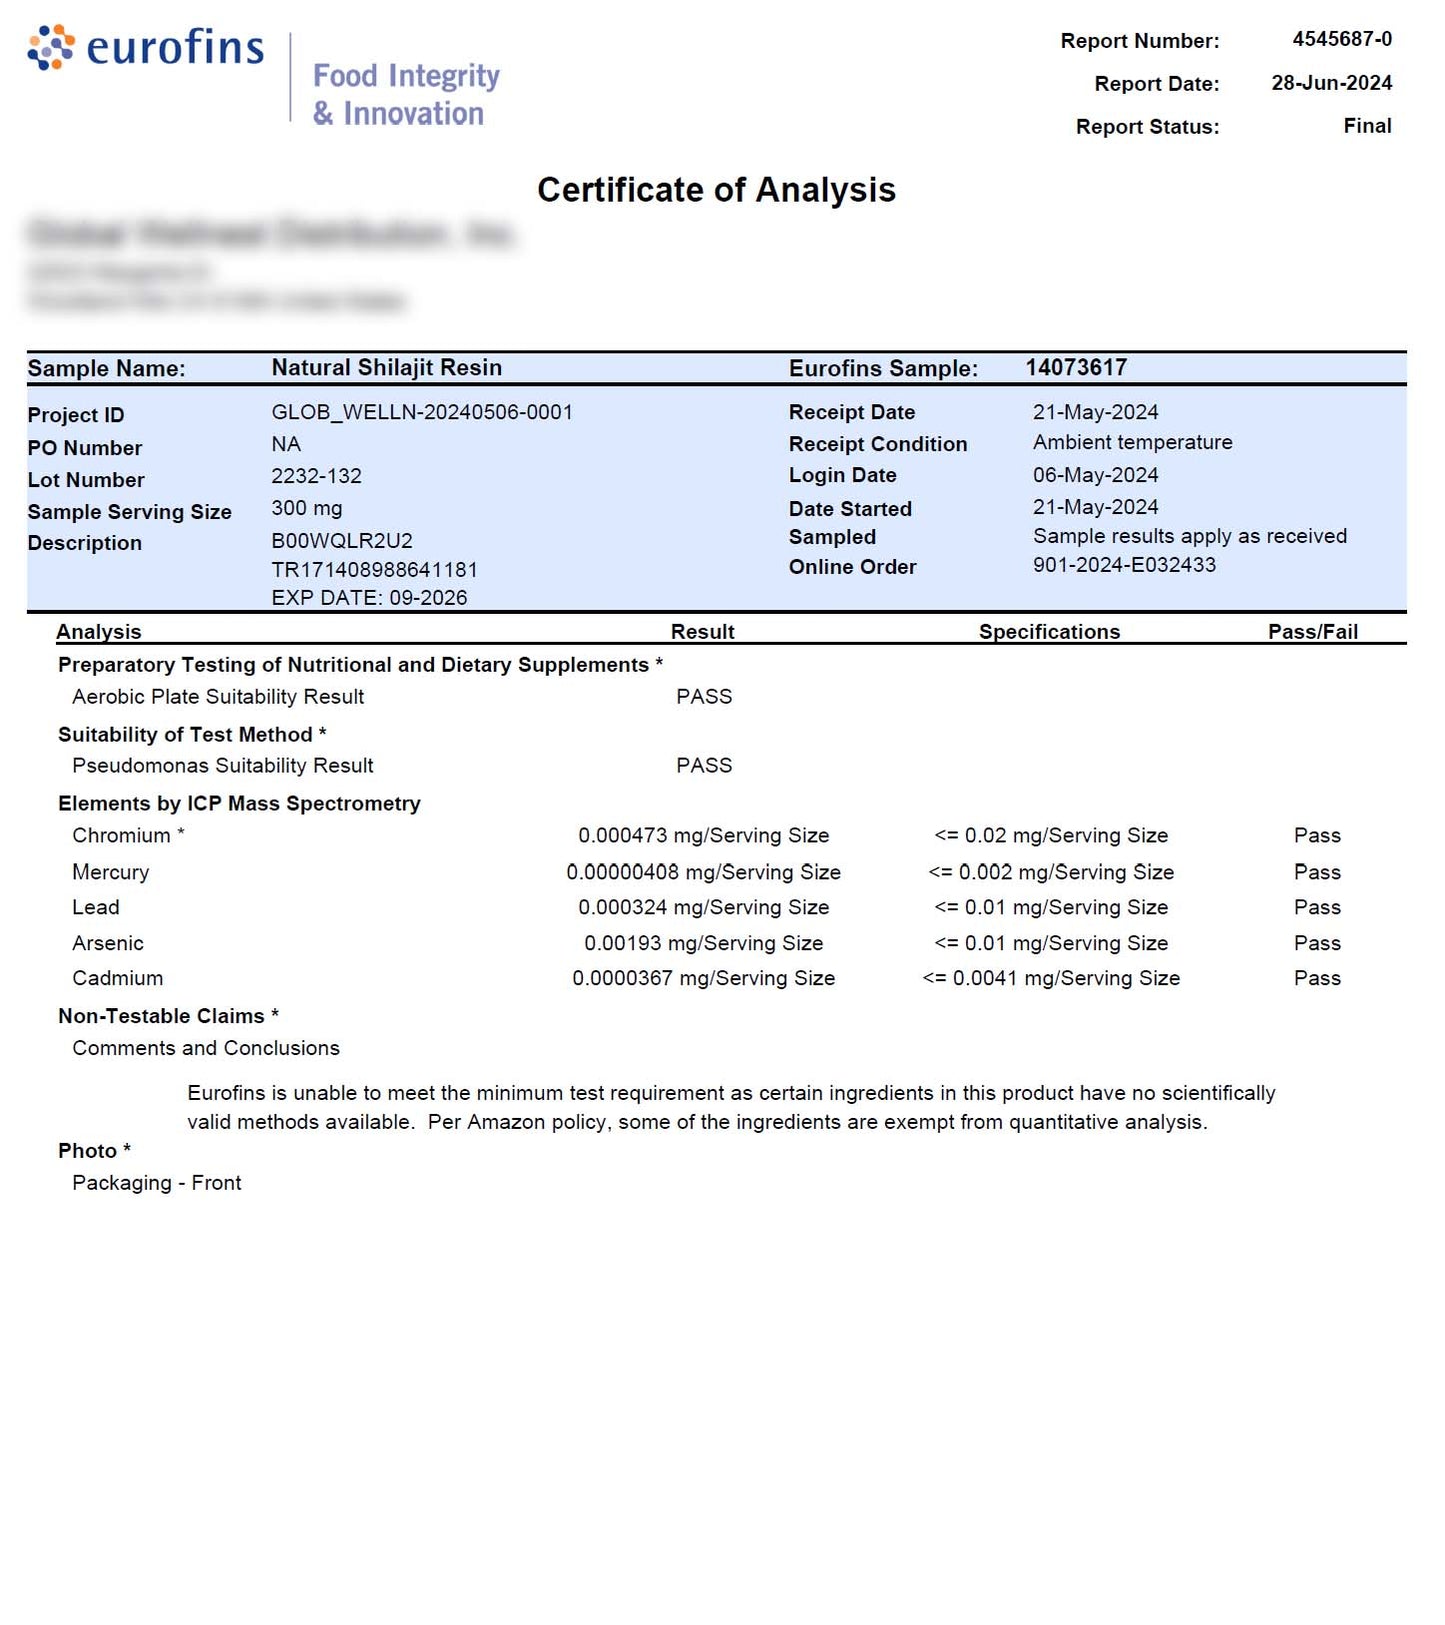Click the Pass/Fail column header
The image size is (1445, 1625).
click(1312, 631)
